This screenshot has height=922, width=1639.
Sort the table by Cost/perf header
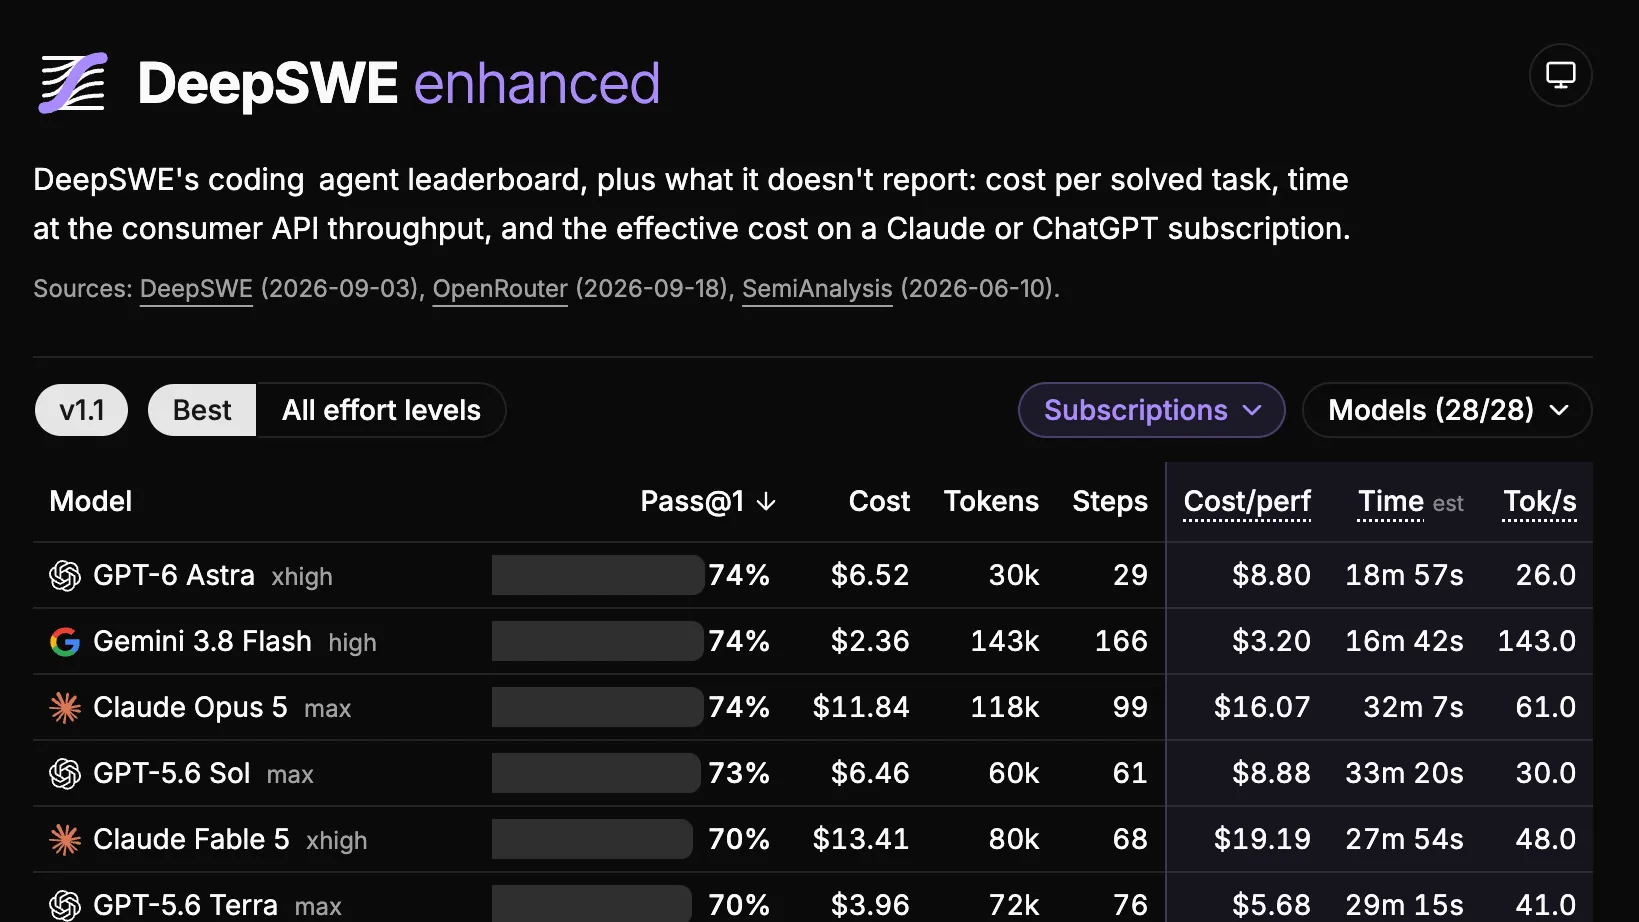click(x=1247, y=501)
